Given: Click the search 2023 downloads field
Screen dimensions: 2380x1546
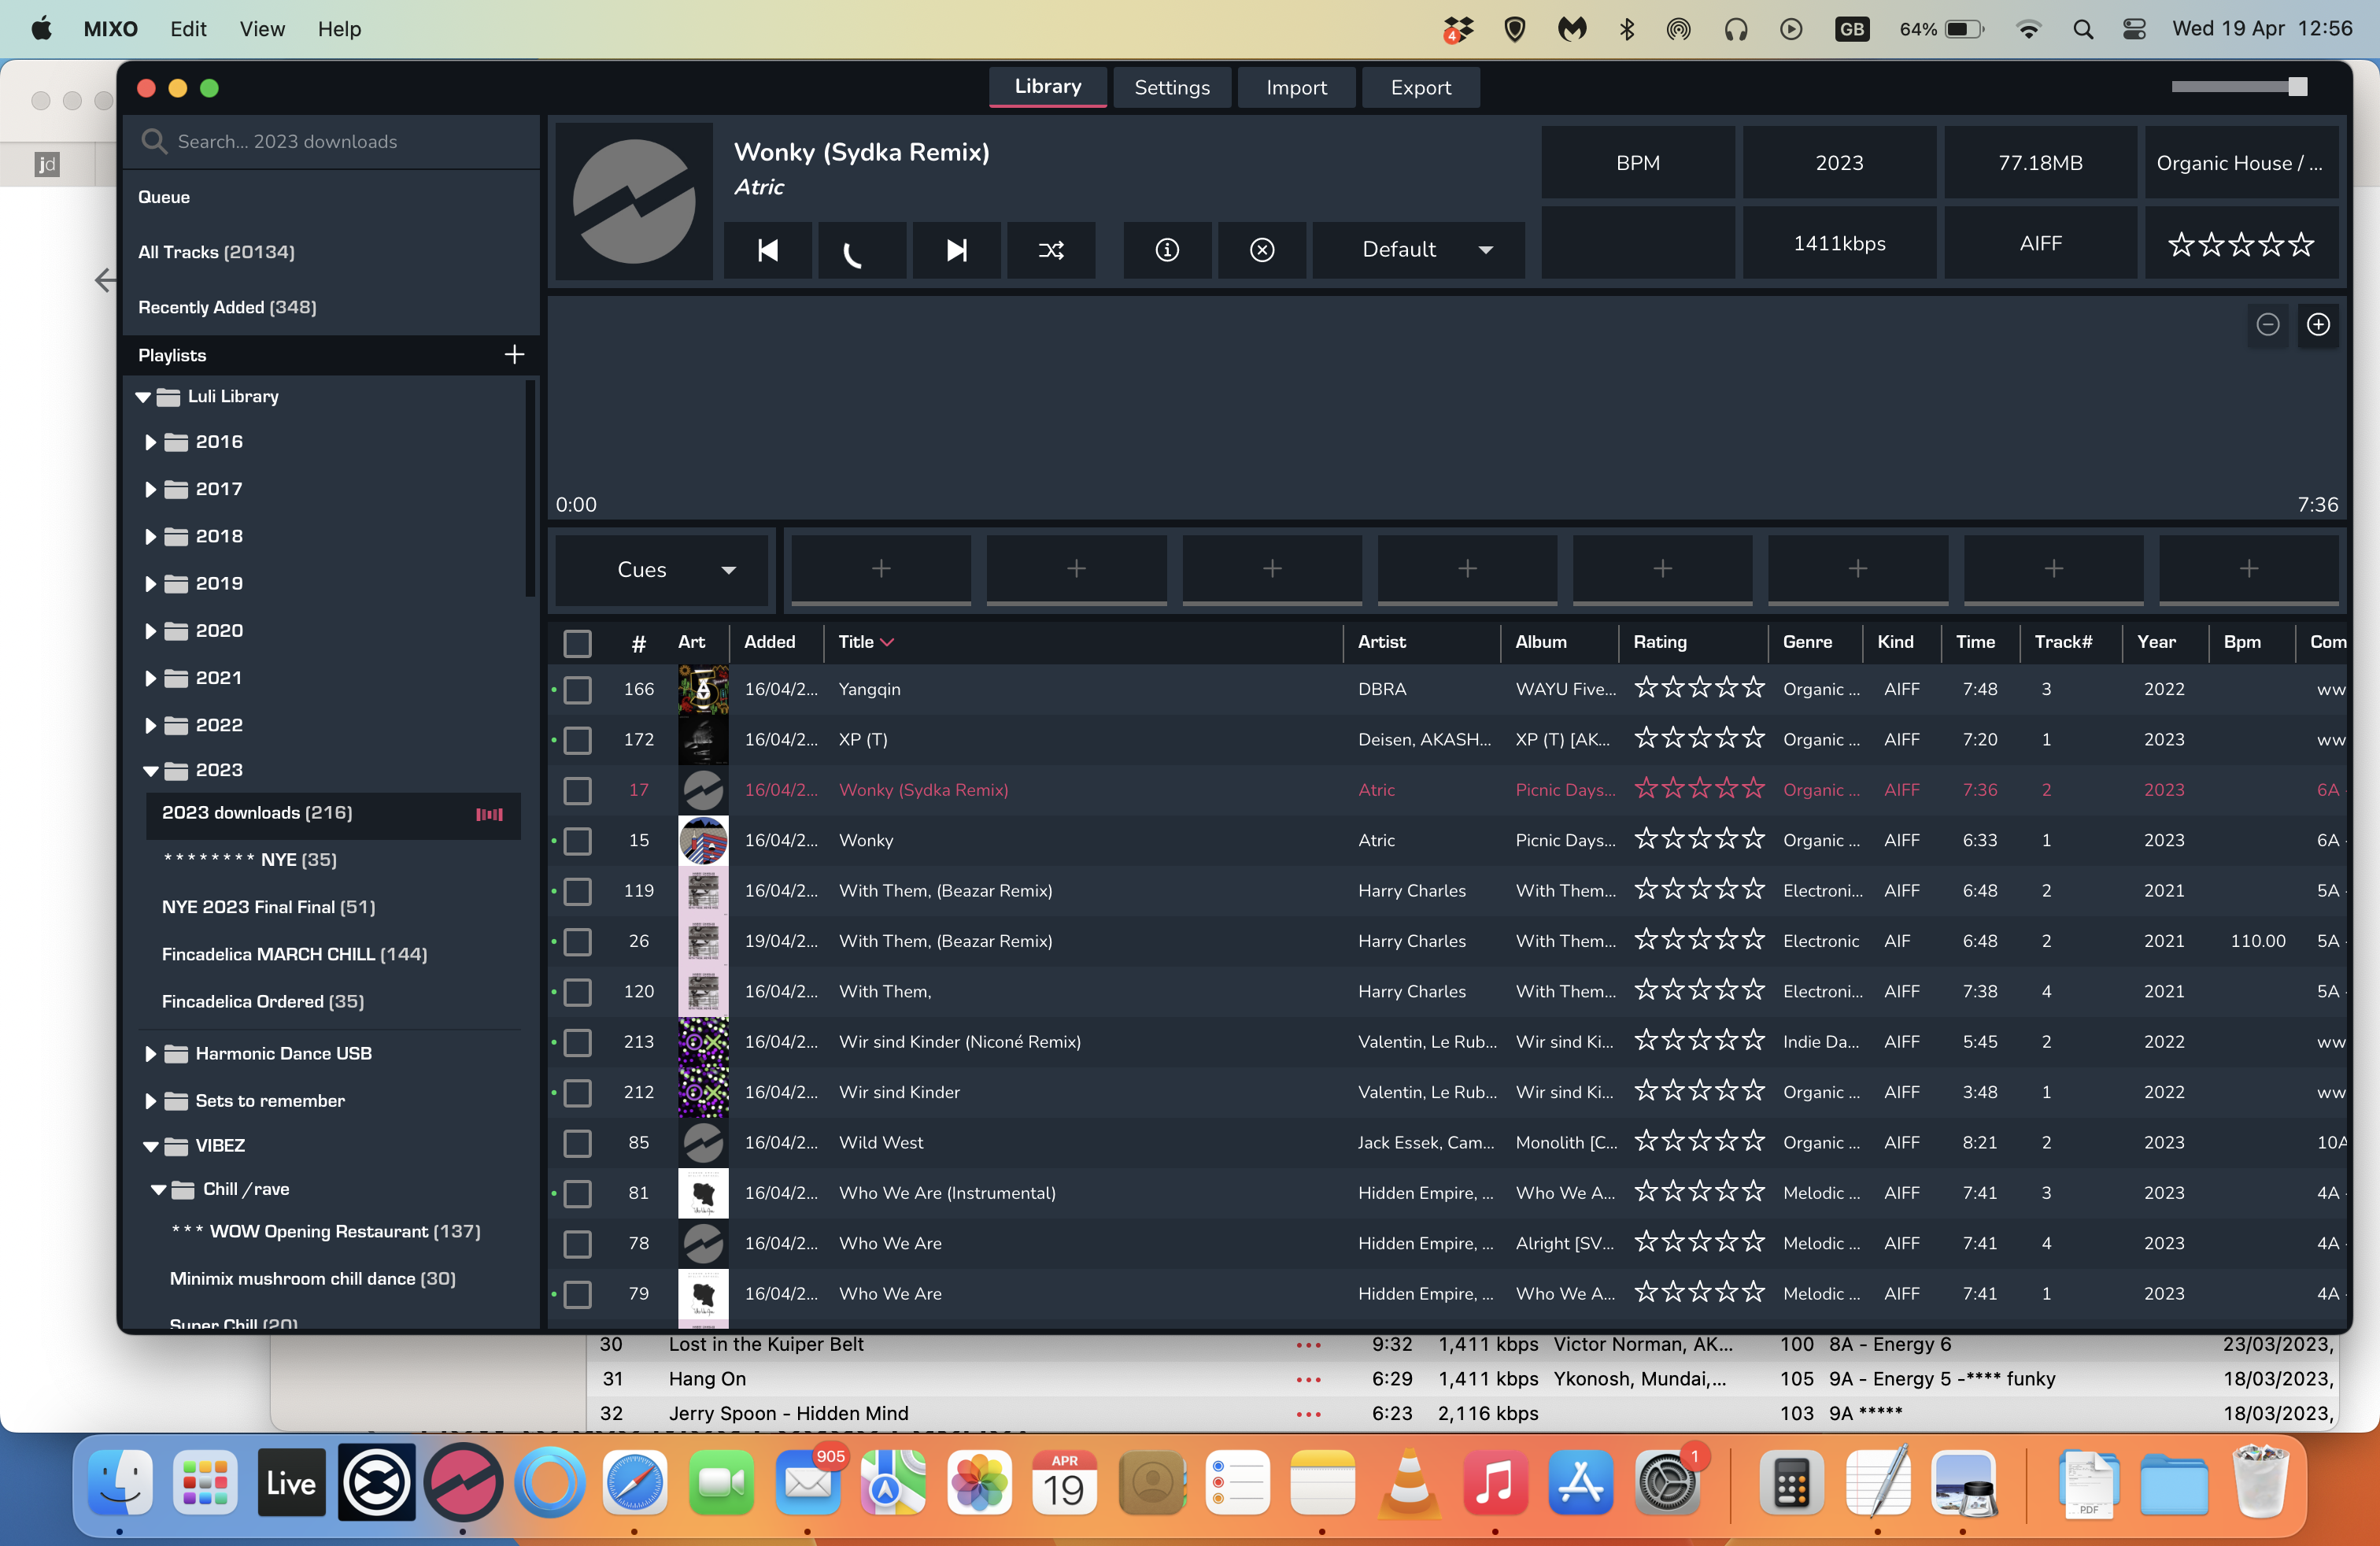Looking at the screenshot, I should tap(340, 142).
